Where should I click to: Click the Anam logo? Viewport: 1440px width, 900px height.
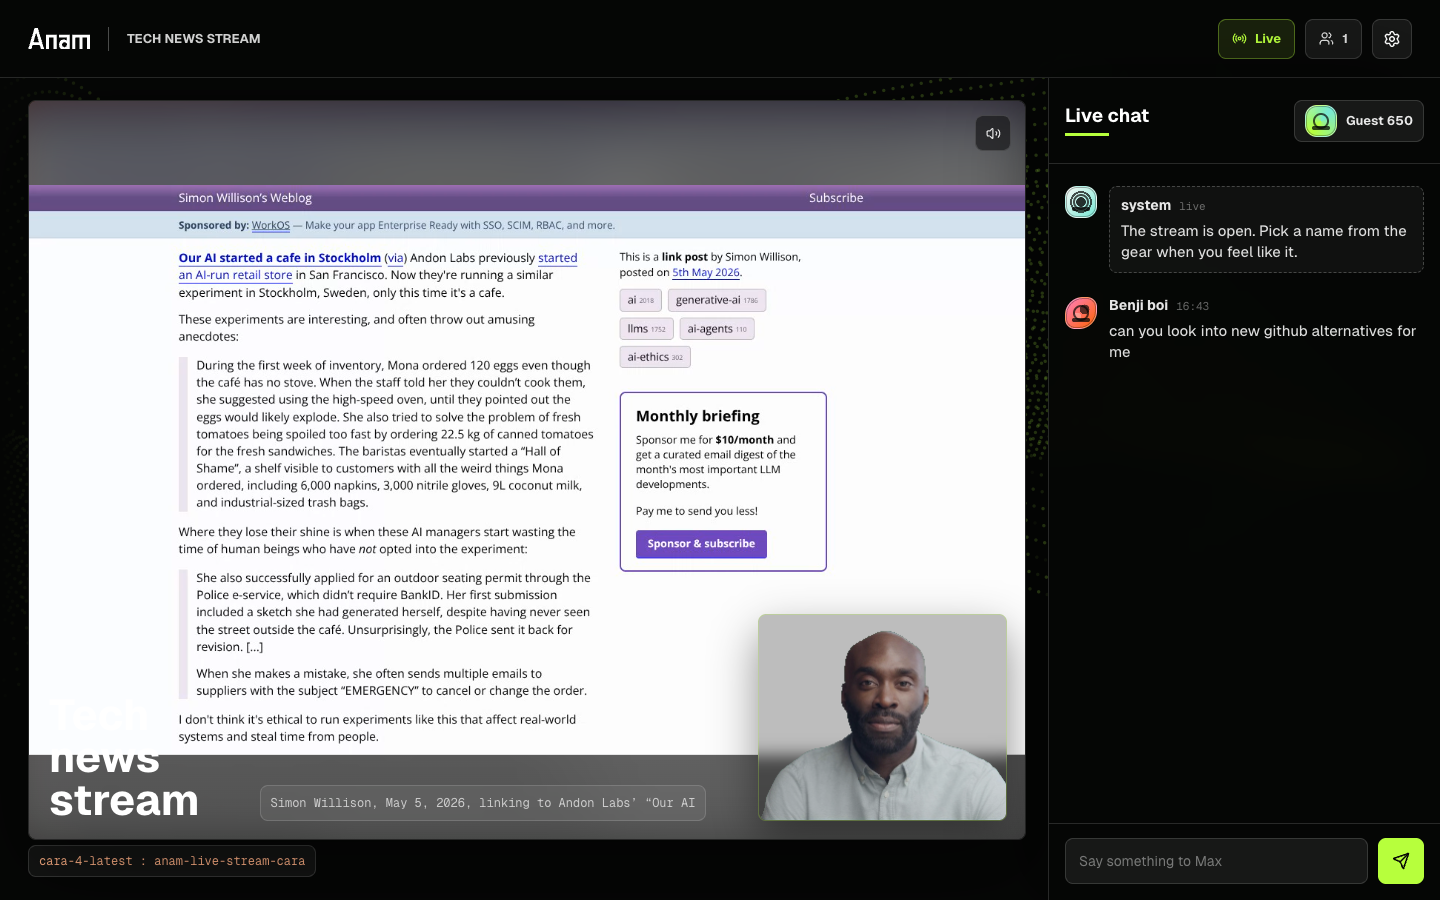[59, 39]
